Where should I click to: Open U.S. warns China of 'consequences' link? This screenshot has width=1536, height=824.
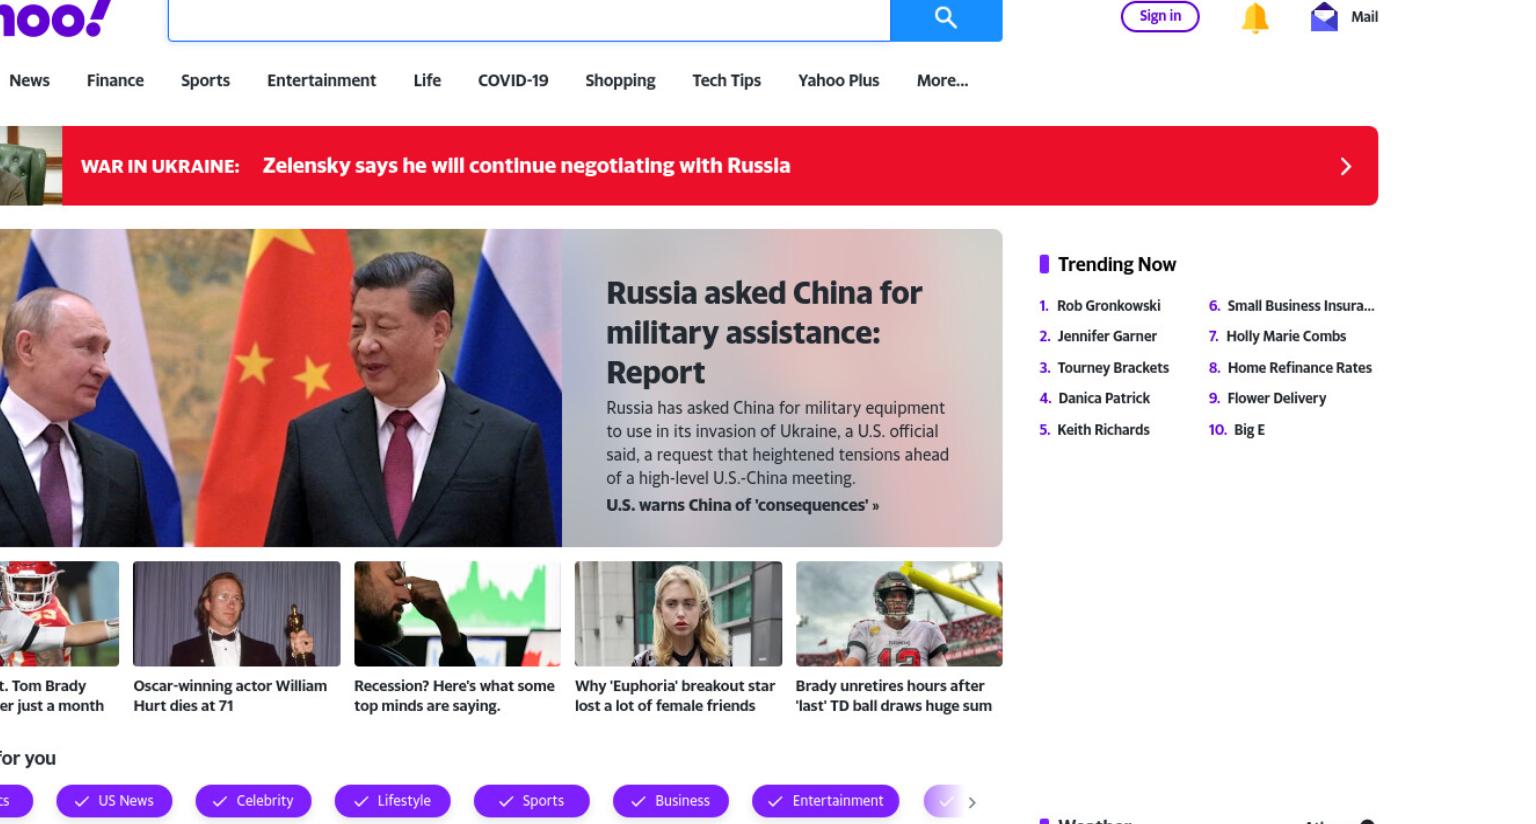(x=742, y=505)
